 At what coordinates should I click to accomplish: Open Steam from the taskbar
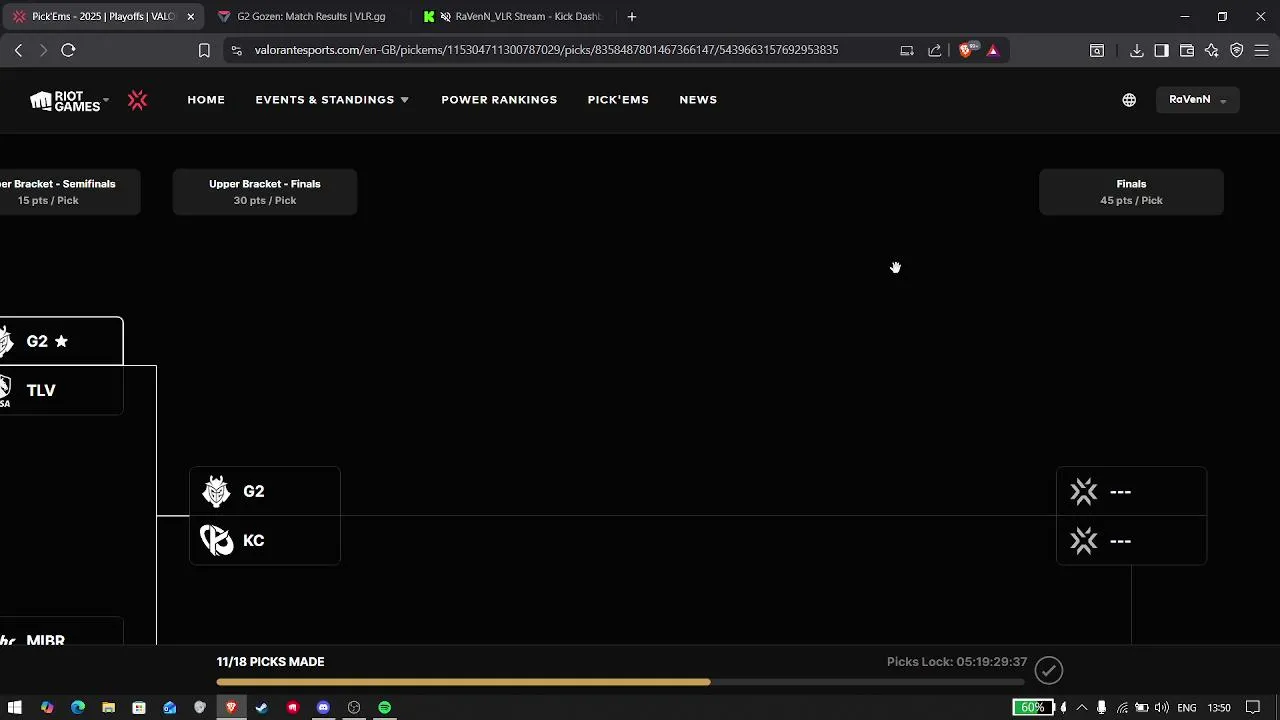click(x=262, y=708)
